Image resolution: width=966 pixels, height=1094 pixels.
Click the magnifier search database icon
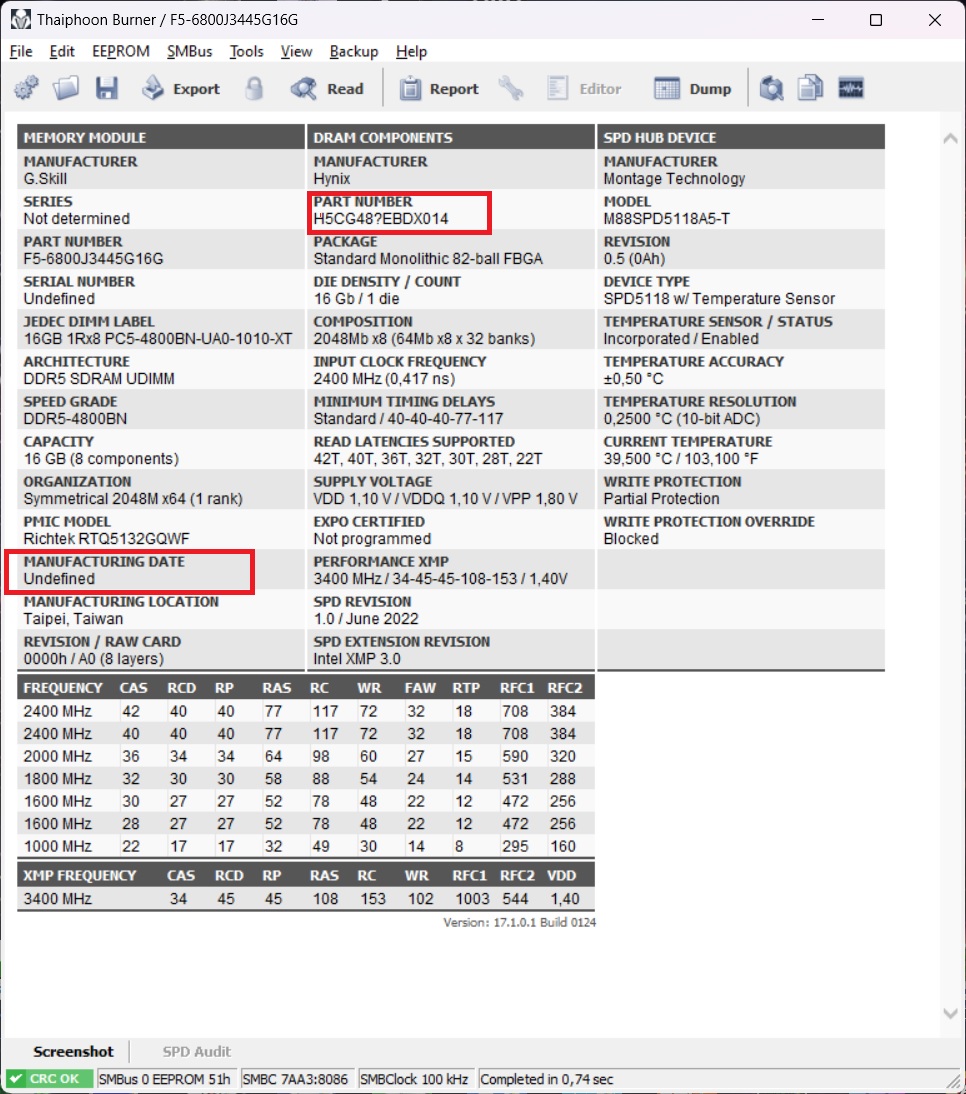pyautogui.click(x=771, y=89)
